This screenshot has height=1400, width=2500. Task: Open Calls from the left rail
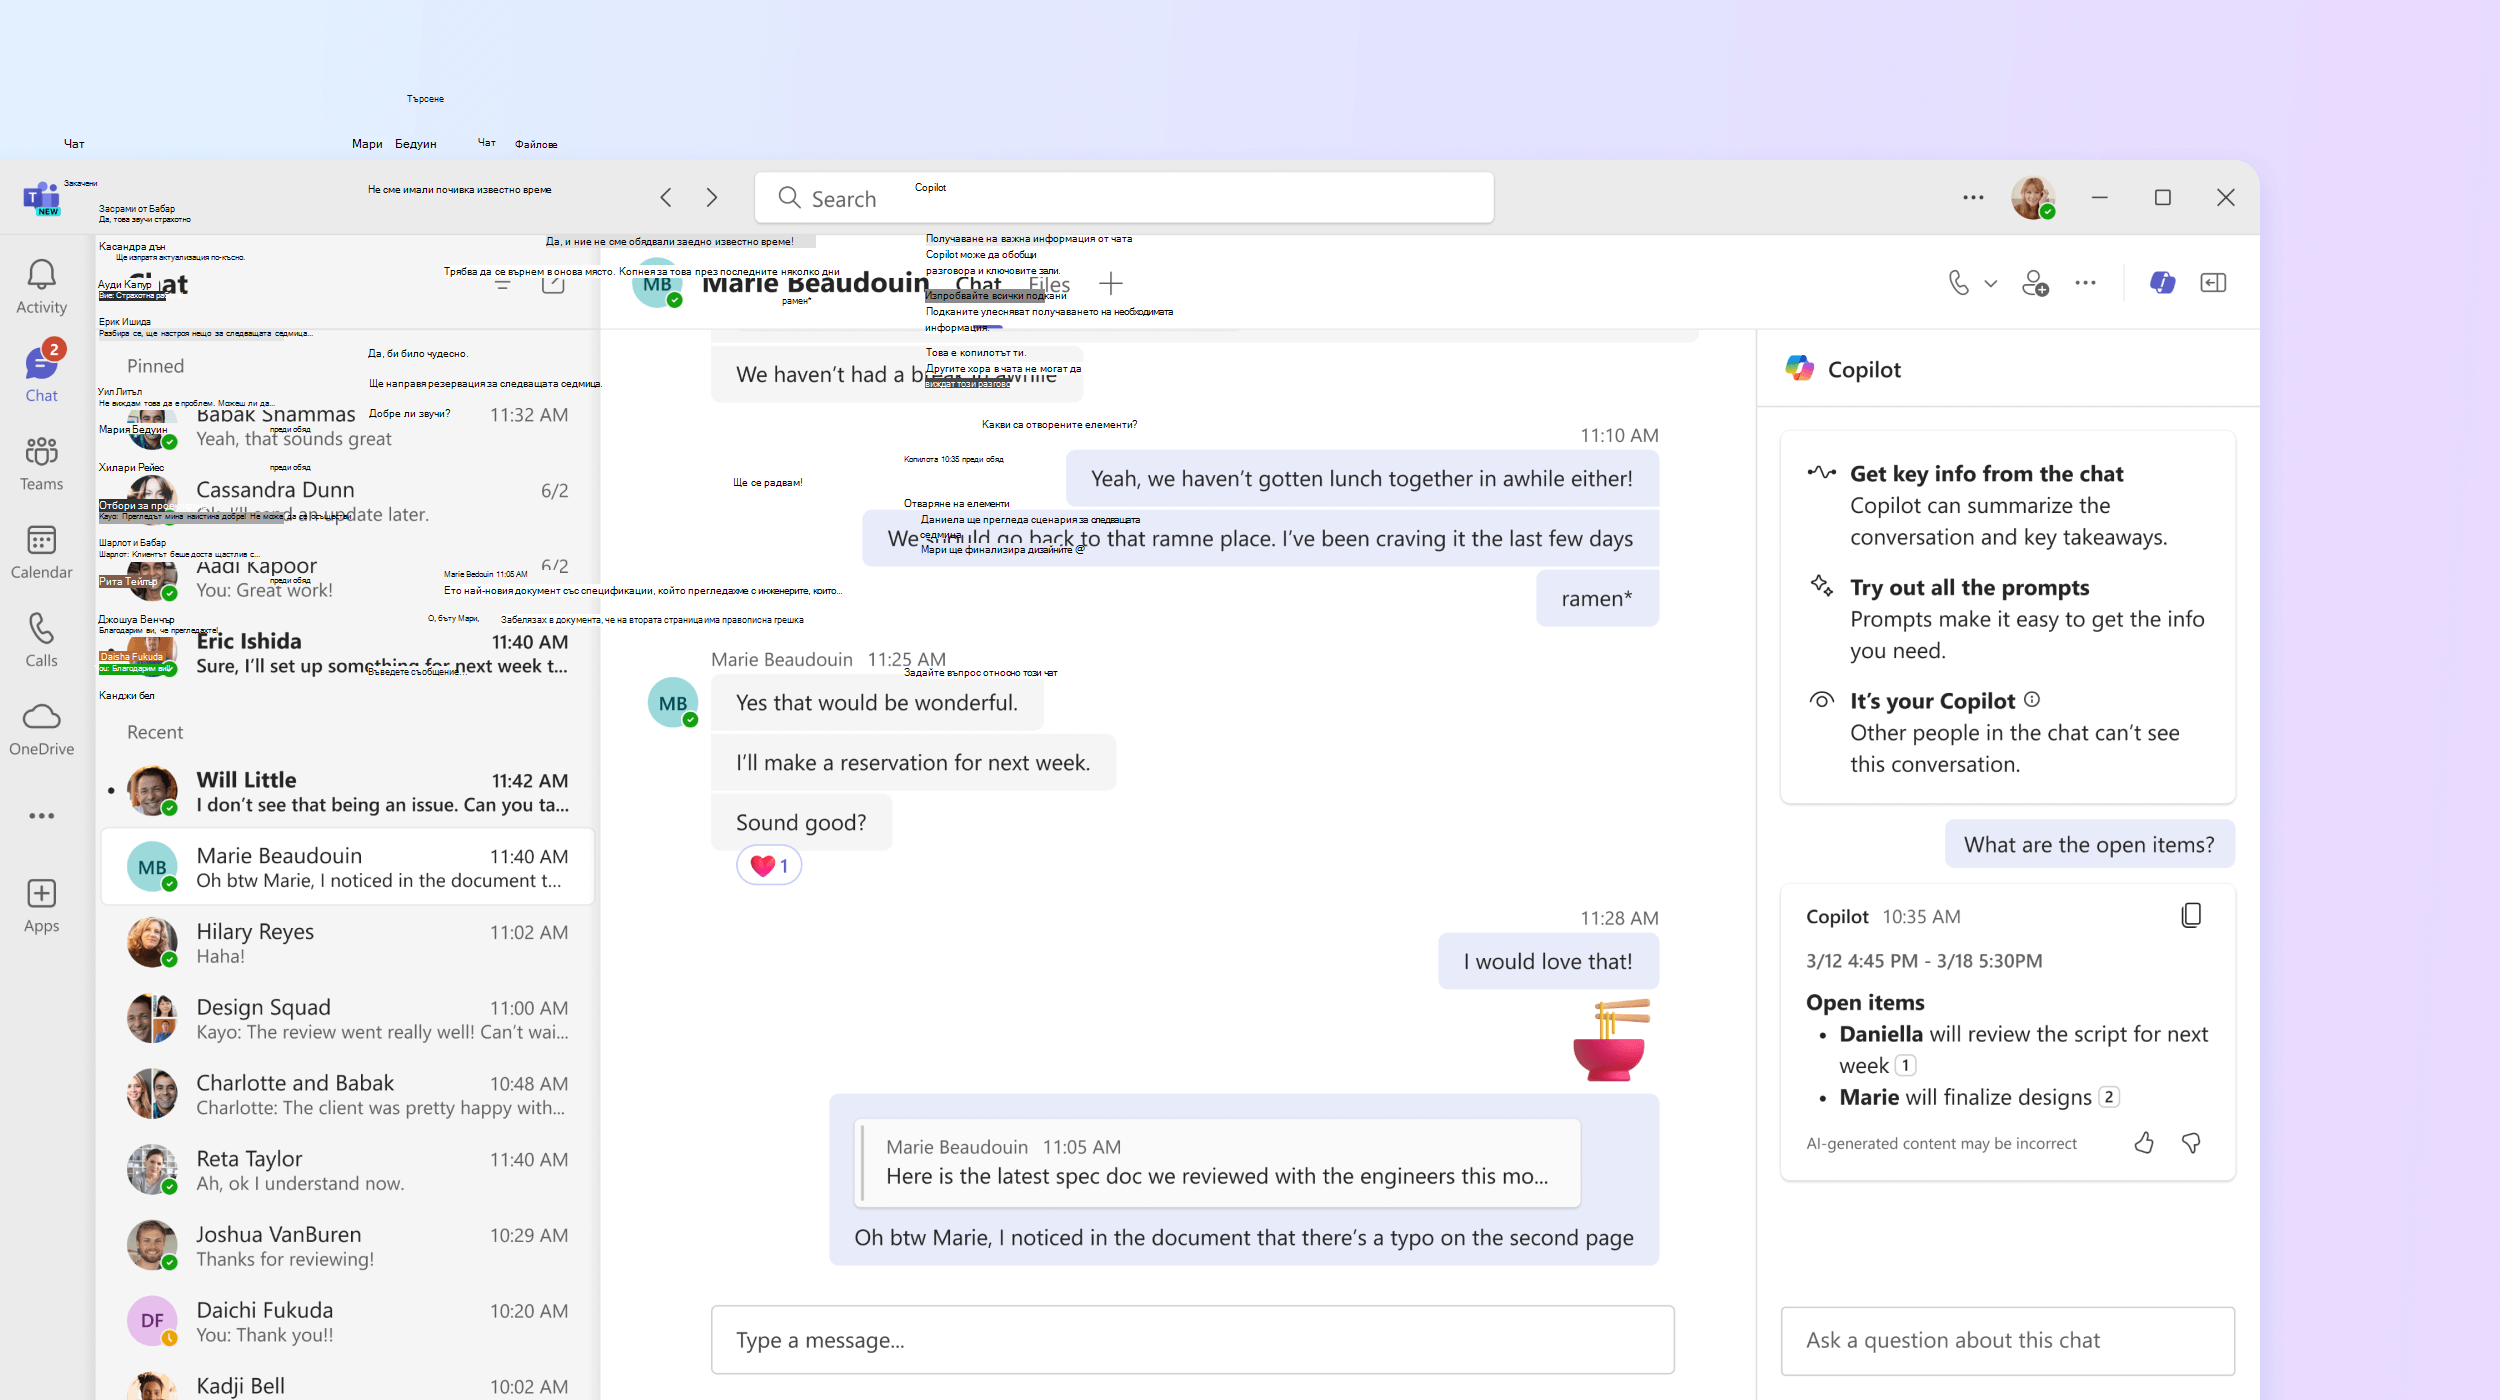click(x=41, y=640)
